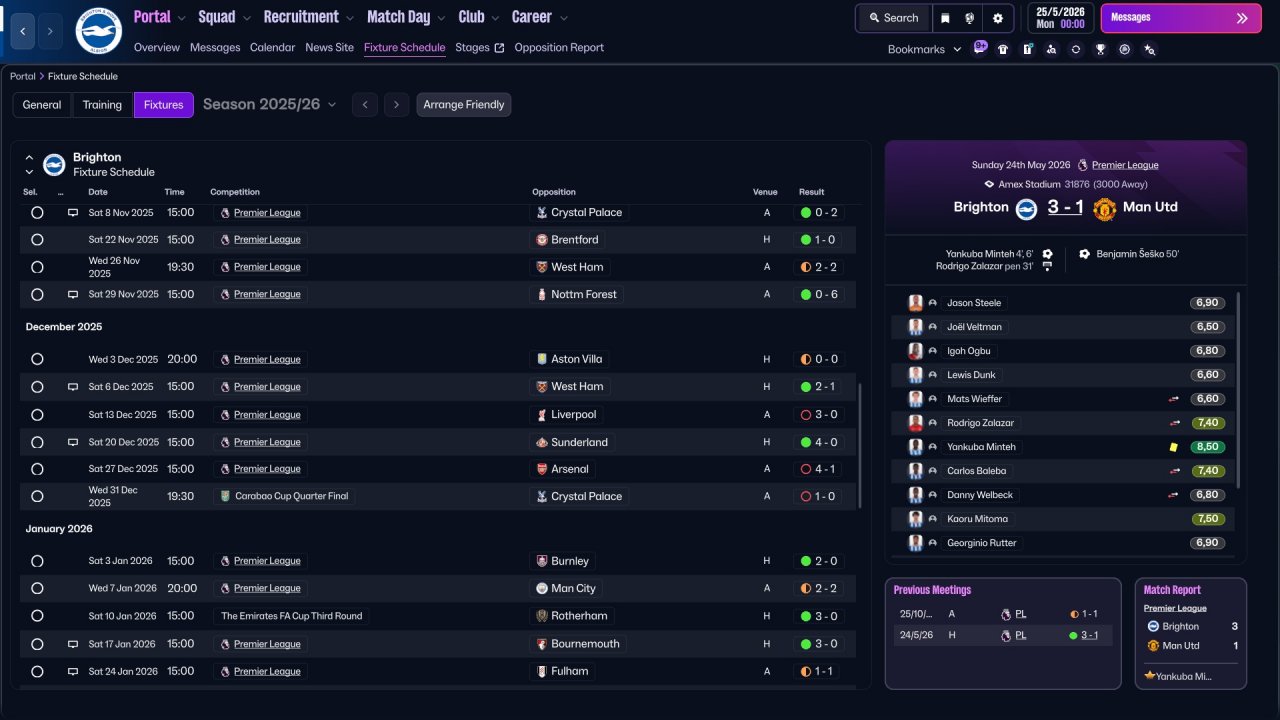1280x720 pixels.
Task: Go back with the left navigation arrow
Action: [x=24, y=31]
